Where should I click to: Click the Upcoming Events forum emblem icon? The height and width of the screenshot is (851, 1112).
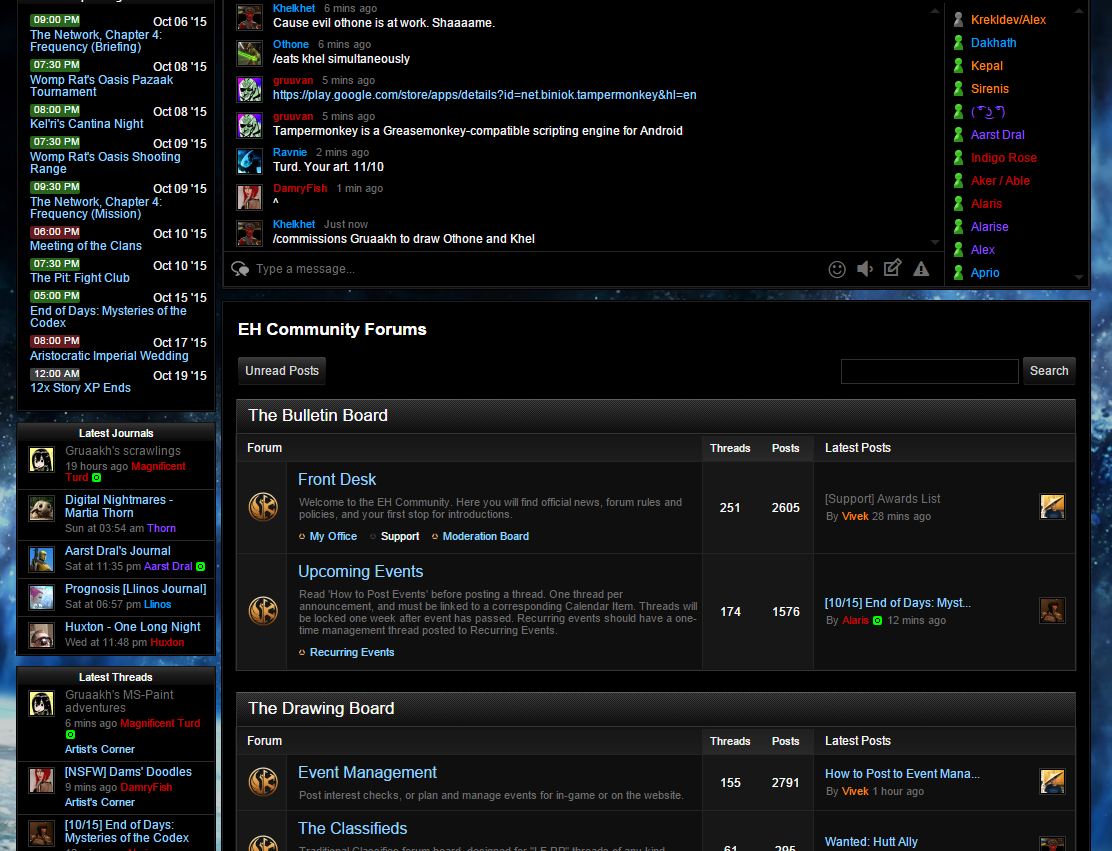[x=263, y=611]
